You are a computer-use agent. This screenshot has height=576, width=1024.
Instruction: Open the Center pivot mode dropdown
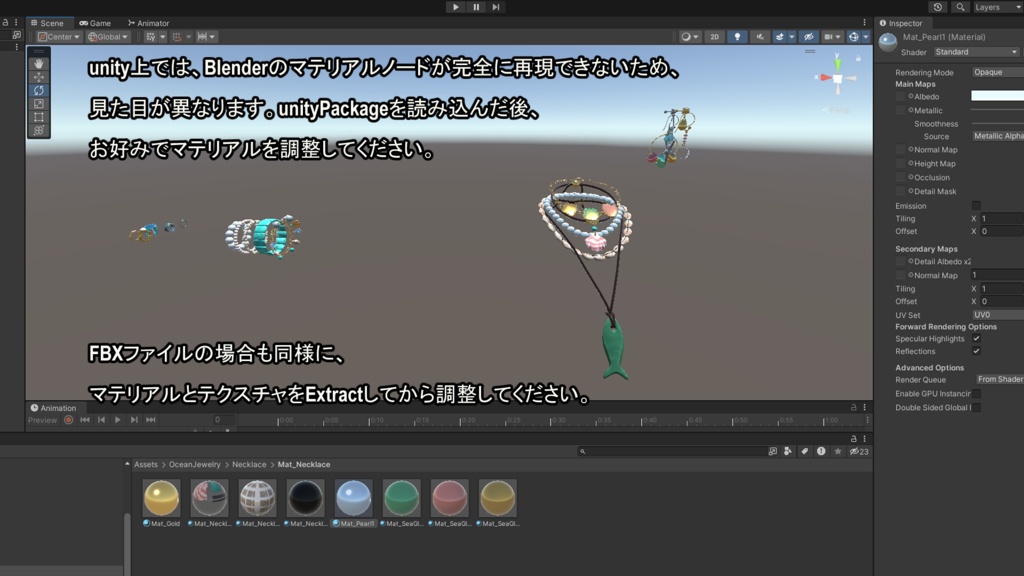click(x=59, y=37)
